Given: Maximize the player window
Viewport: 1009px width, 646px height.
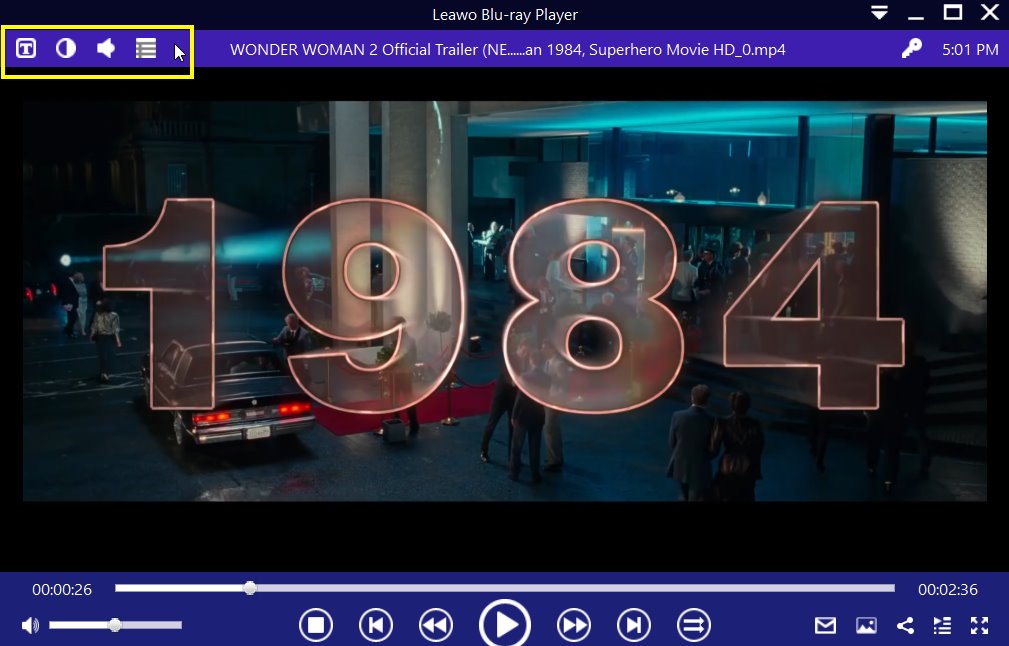Looking at the screenshot, I should 952,12.
